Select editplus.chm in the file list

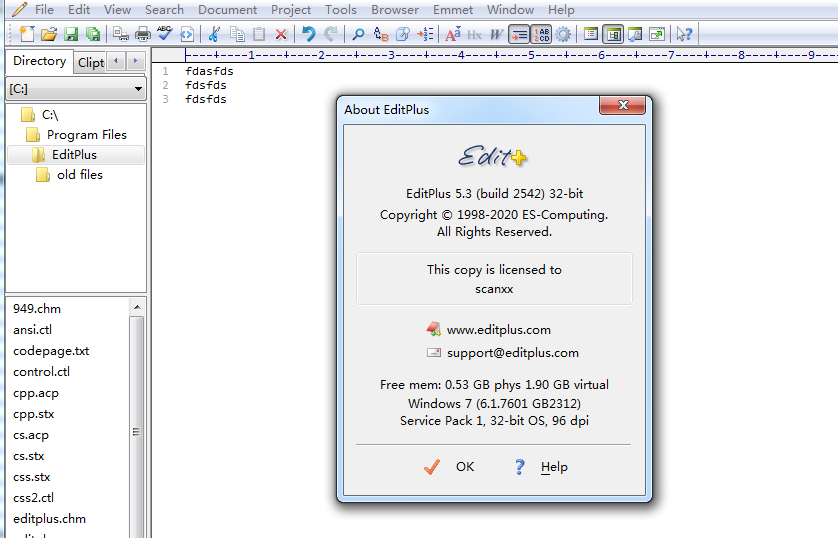coord(49,518)
